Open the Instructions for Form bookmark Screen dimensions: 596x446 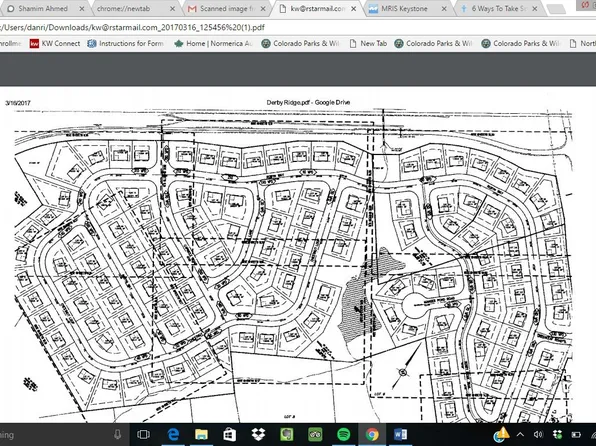pyautogui.click(x=126, y=43)
